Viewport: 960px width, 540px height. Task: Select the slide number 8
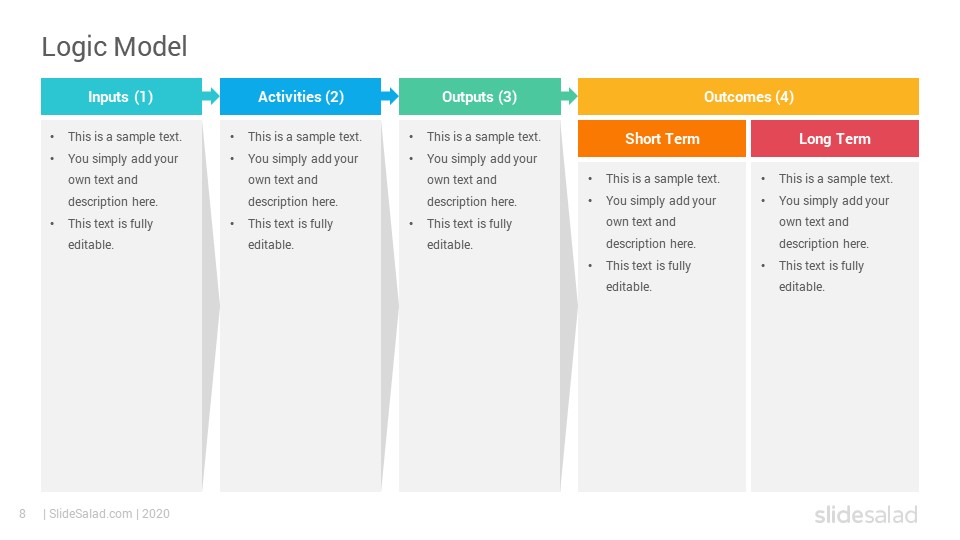[23, 514]
